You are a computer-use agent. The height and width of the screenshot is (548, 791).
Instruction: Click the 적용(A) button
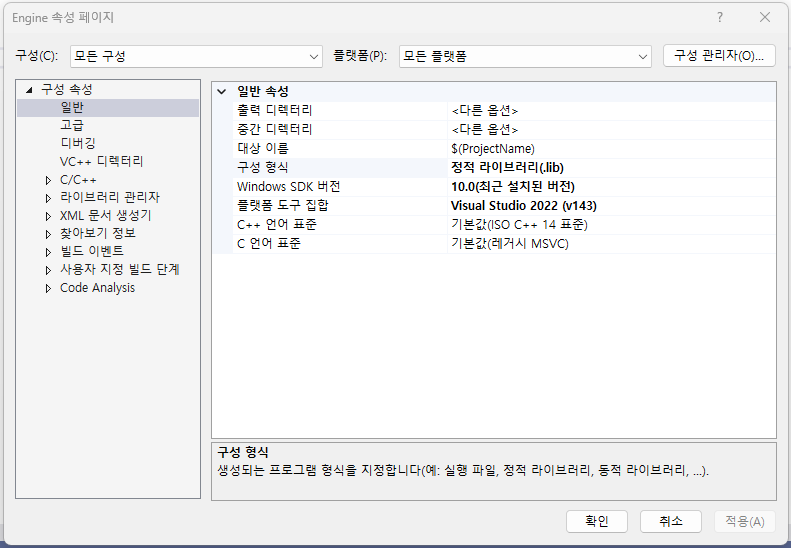tap(745, 521)
